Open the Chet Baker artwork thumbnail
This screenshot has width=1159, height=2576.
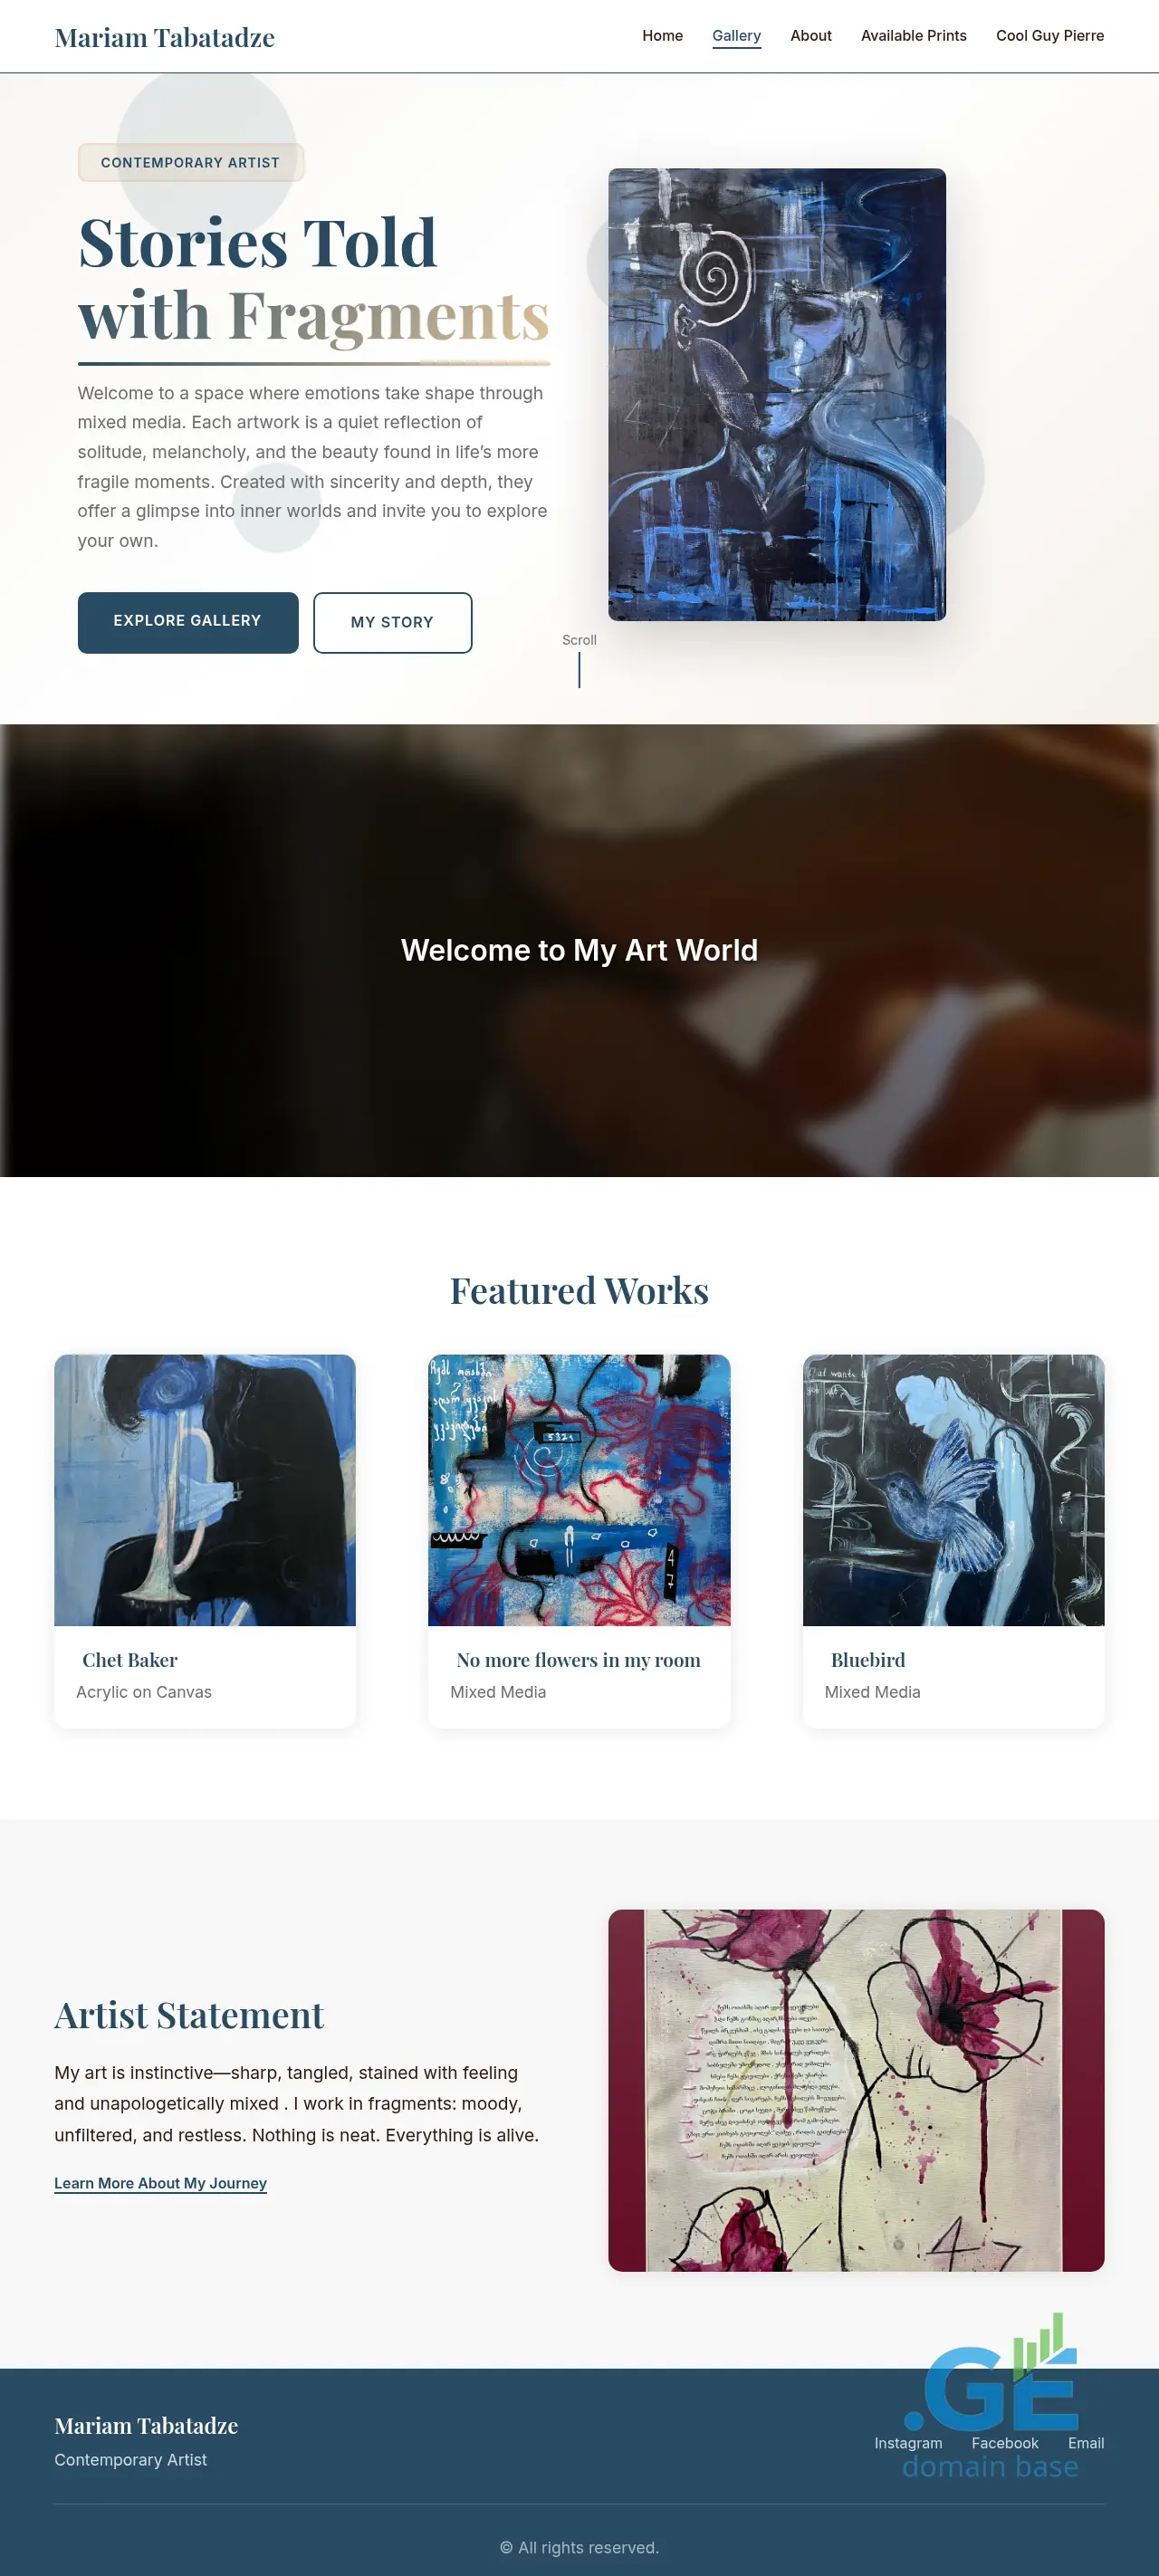[x=205, y=1489]
